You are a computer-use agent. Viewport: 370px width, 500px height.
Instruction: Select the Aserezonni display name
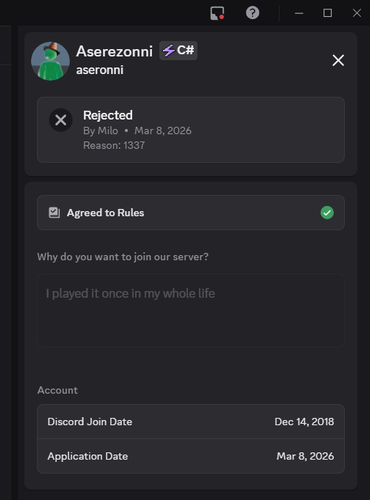(x=114, y=51)
